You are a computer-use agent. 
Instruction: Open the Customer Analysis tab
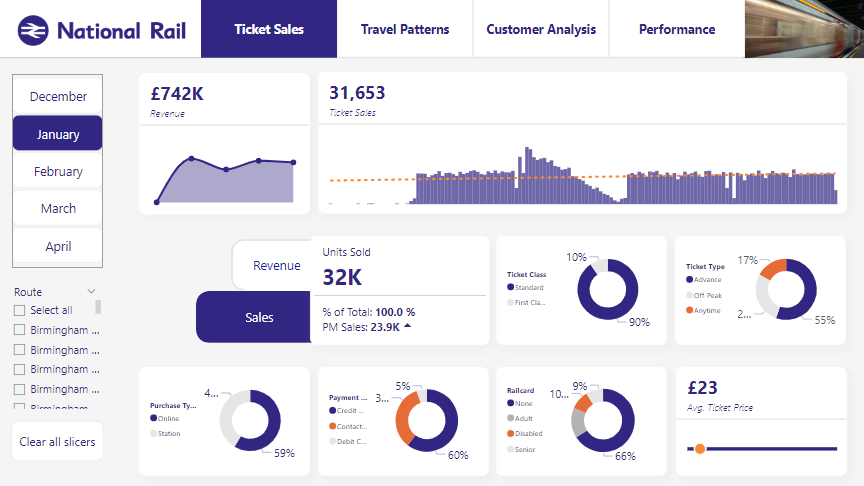click(541, 29)
